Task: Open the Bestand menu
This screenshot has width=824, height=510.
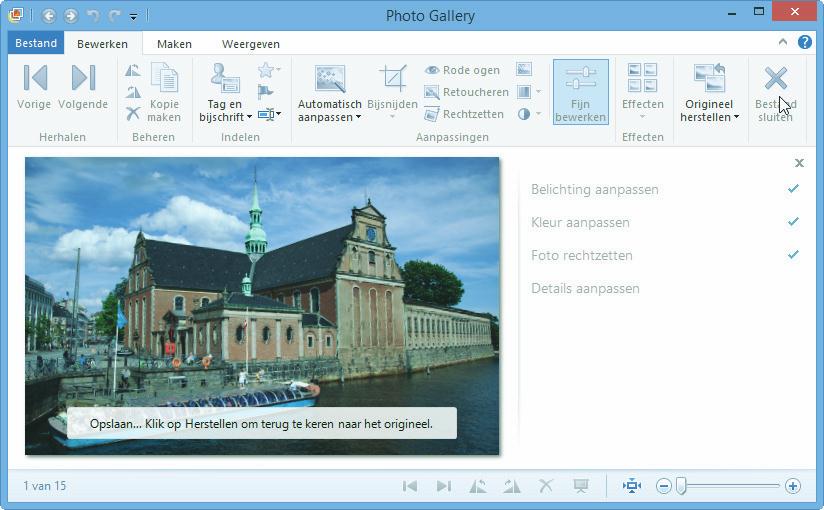Action: tap(36, 44)
